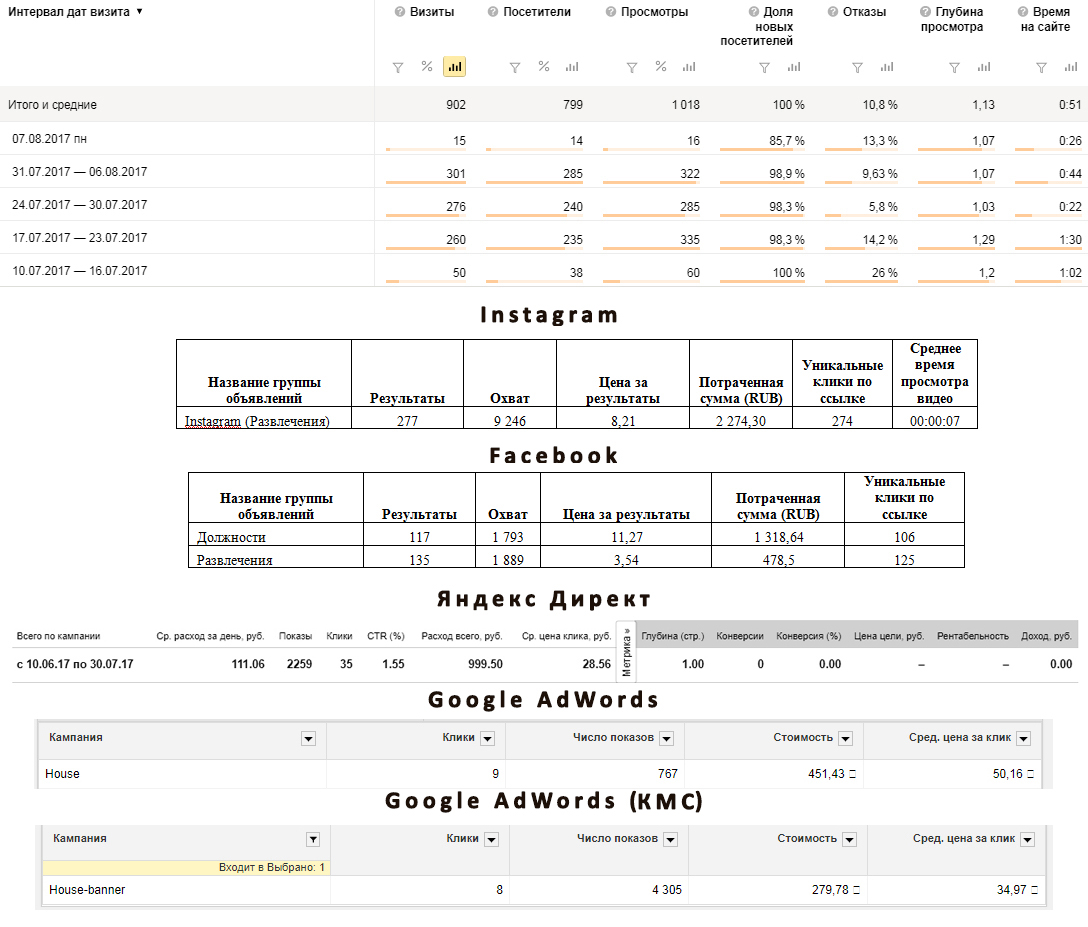The height and width of the screenshot is (927, 1088).
Task: Open Кампания column dropdown in Google AdWords table
Action: pyautogui.click(x=309, y=739)
